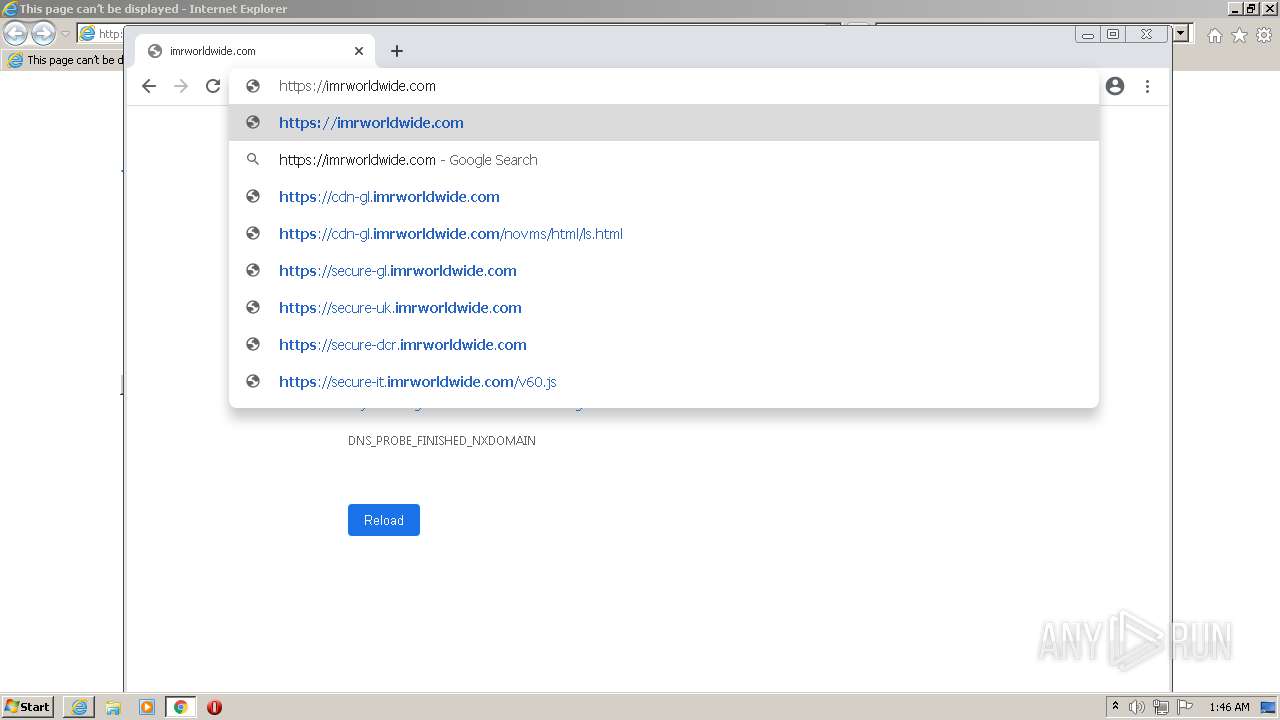
Task: Open the red Opera taskbar icon
Action: point(214,707)
